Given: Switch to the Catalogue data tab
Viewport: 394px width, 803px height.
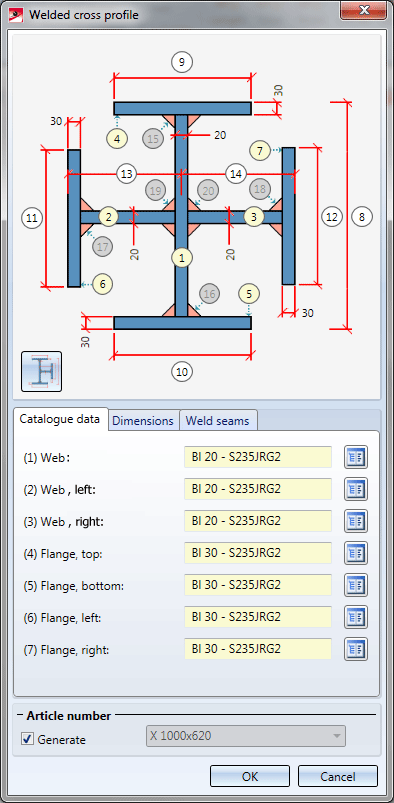Looking at the screenshot, I should click(x=60, y=419).
